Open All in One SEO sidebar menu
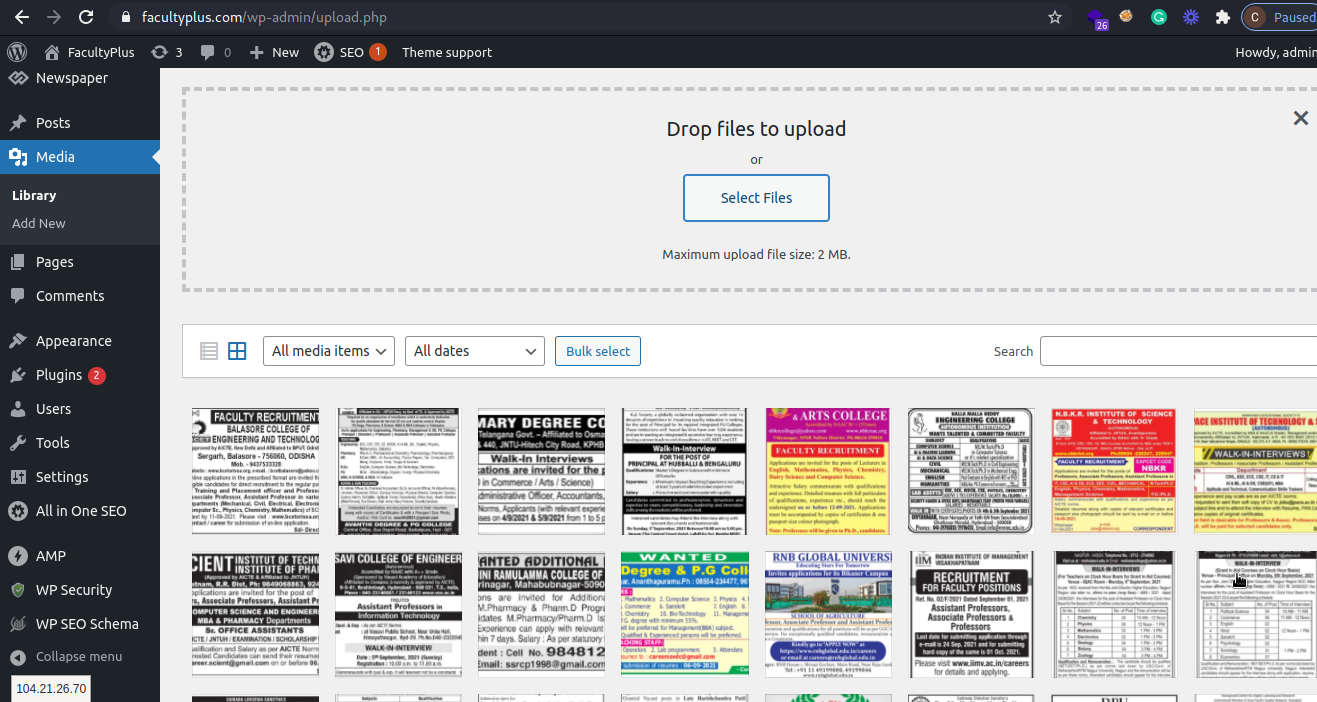 (x=80, y=511)
